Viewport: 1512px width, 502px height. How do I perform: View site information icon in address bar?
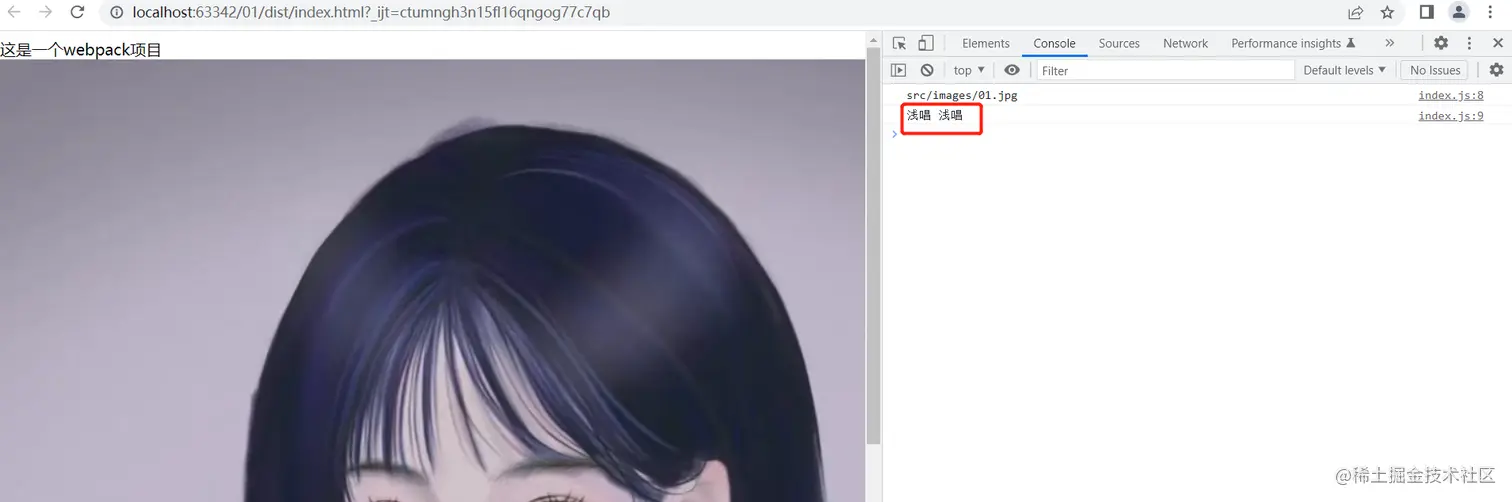point(116,13)
